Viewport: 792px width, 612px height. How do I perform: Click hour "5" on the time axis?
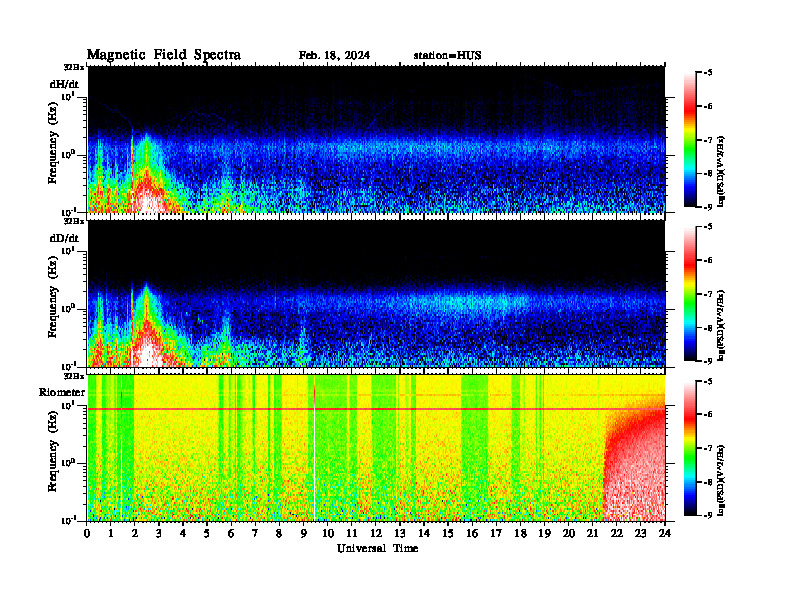(207, 533)
